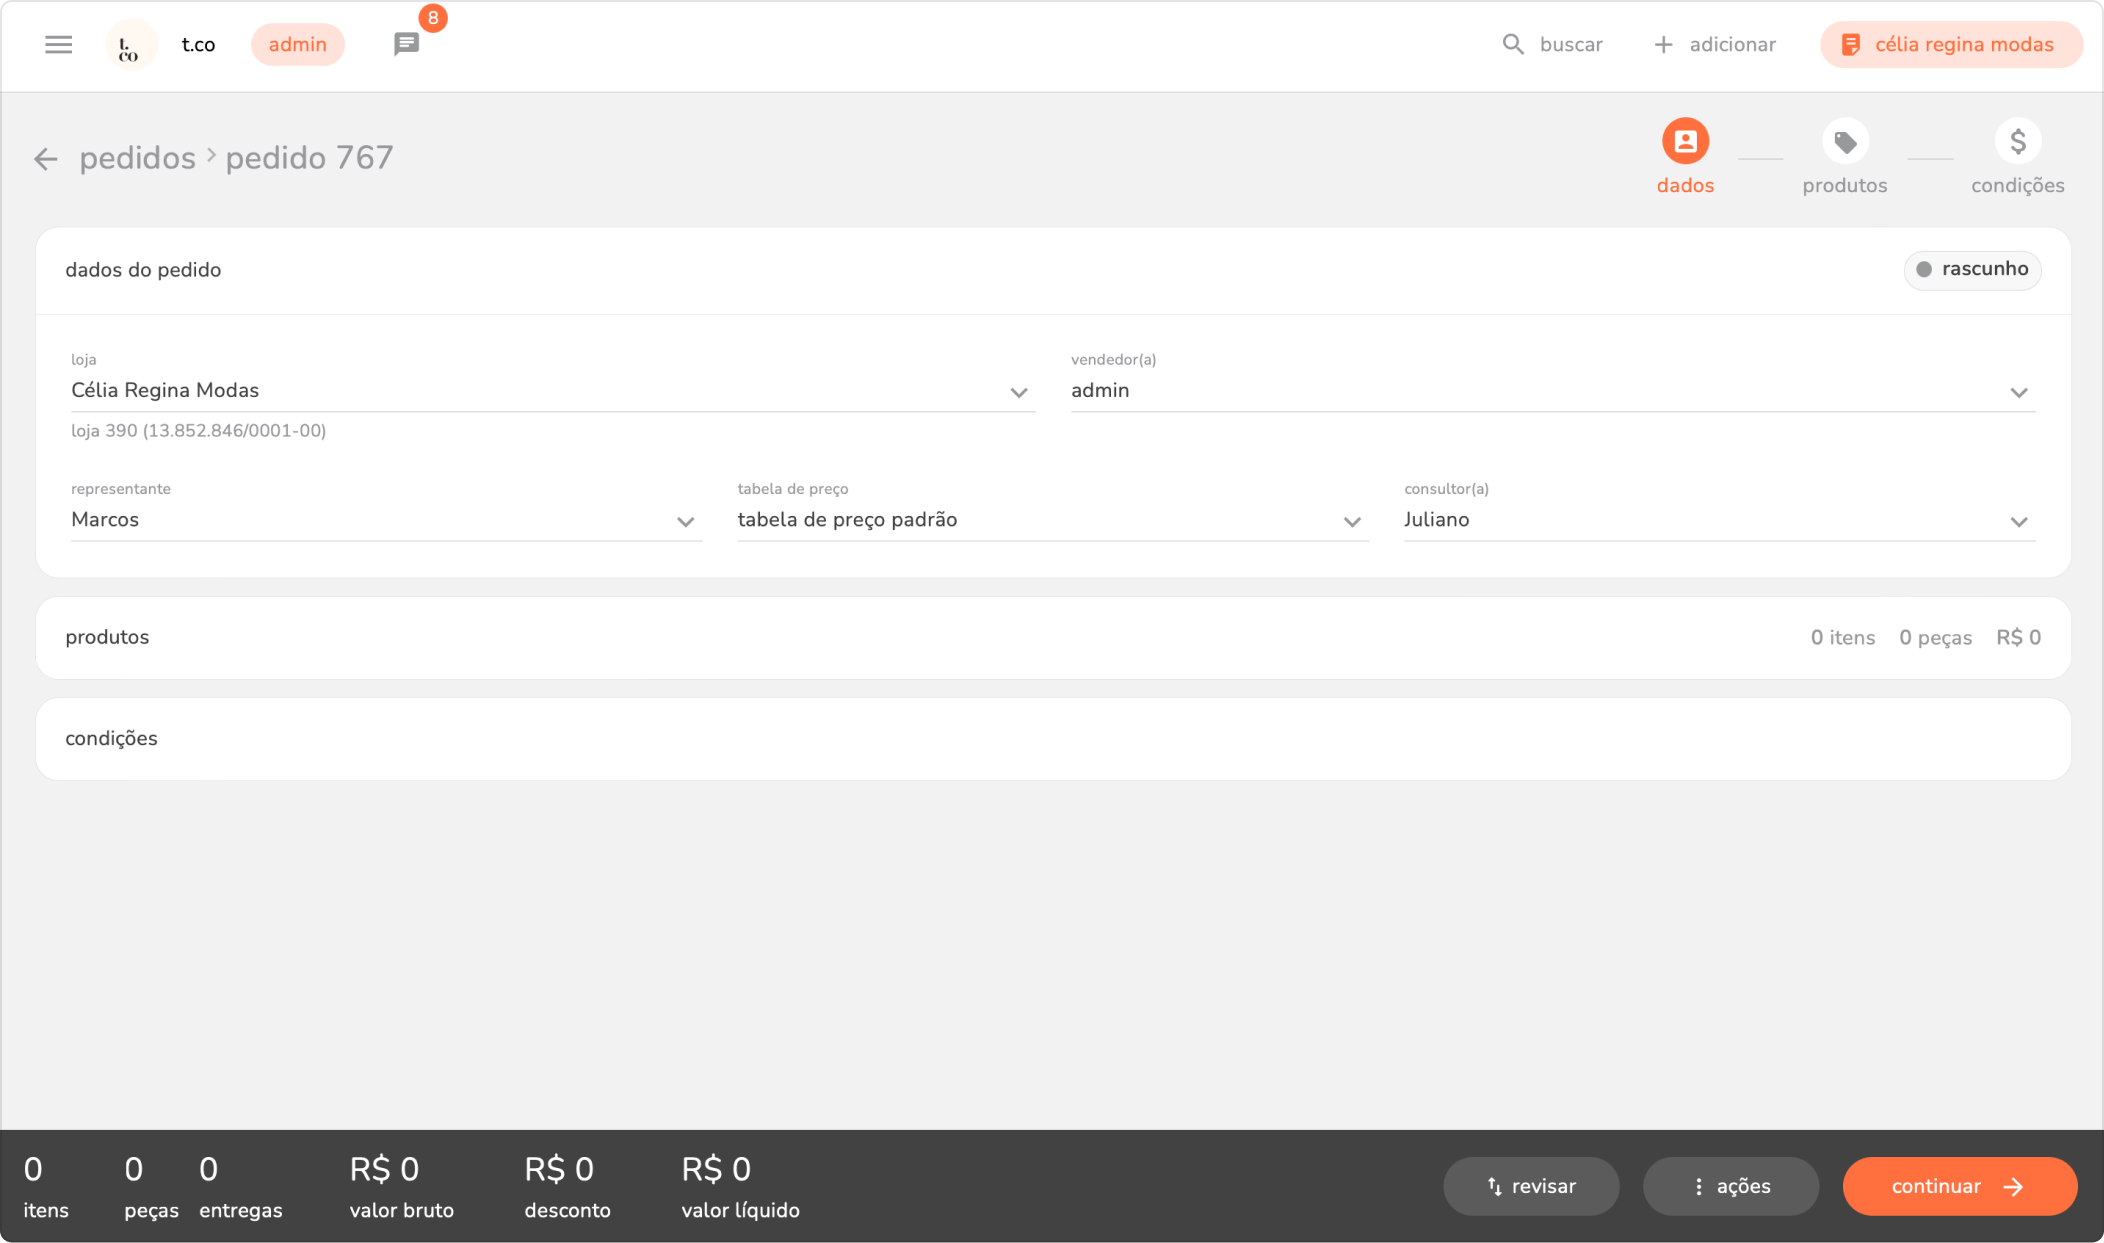Image resolution: width=2104 pixels, height=1243 pixels.
Task: Click the plus icon beside adicionar
Action: point(1663,45)
